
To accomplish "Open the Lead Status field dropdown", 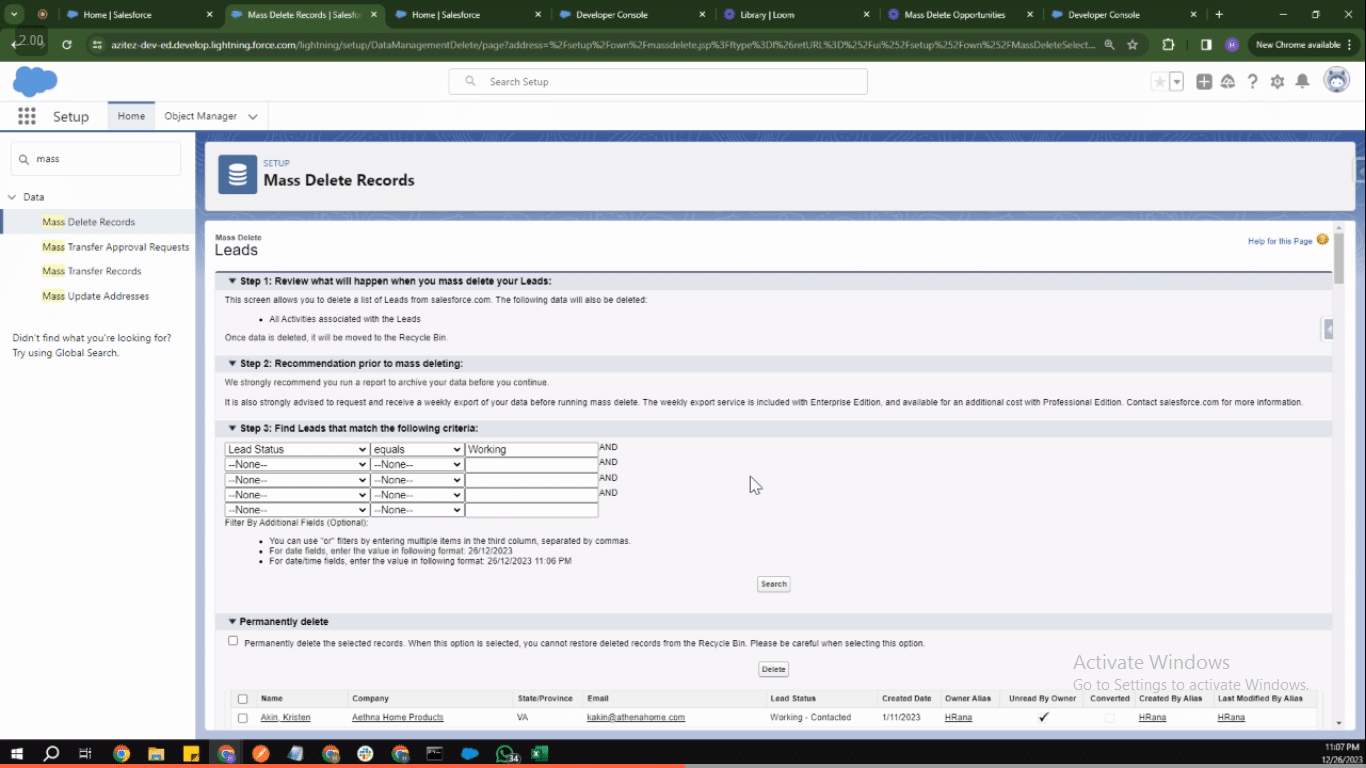I will point(297,450).
